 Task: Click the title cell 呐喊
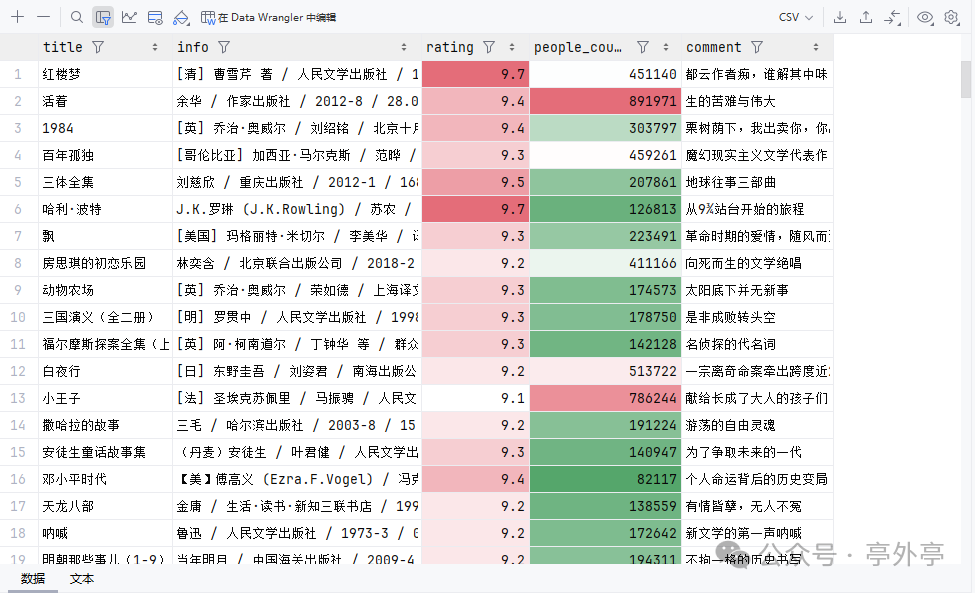105,533
